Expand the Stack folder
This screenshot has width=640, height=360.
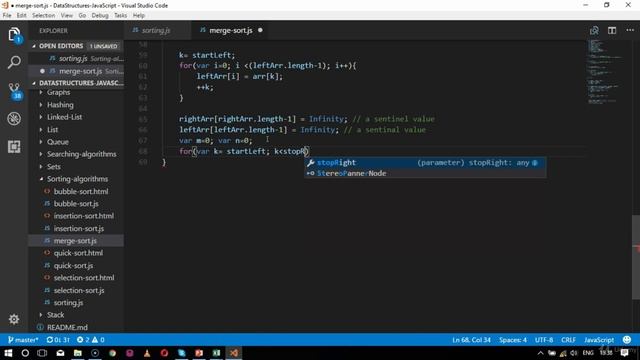(x=55, y=315)
